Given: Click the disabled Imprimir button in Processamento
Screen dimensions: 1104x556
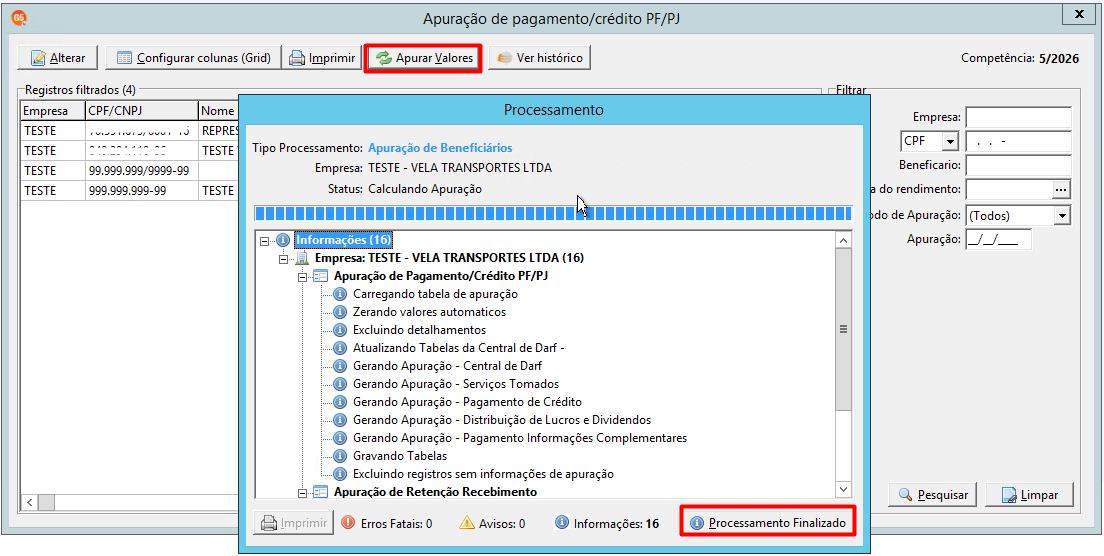Looking at the screenshot, I should [x=294, y=523].
